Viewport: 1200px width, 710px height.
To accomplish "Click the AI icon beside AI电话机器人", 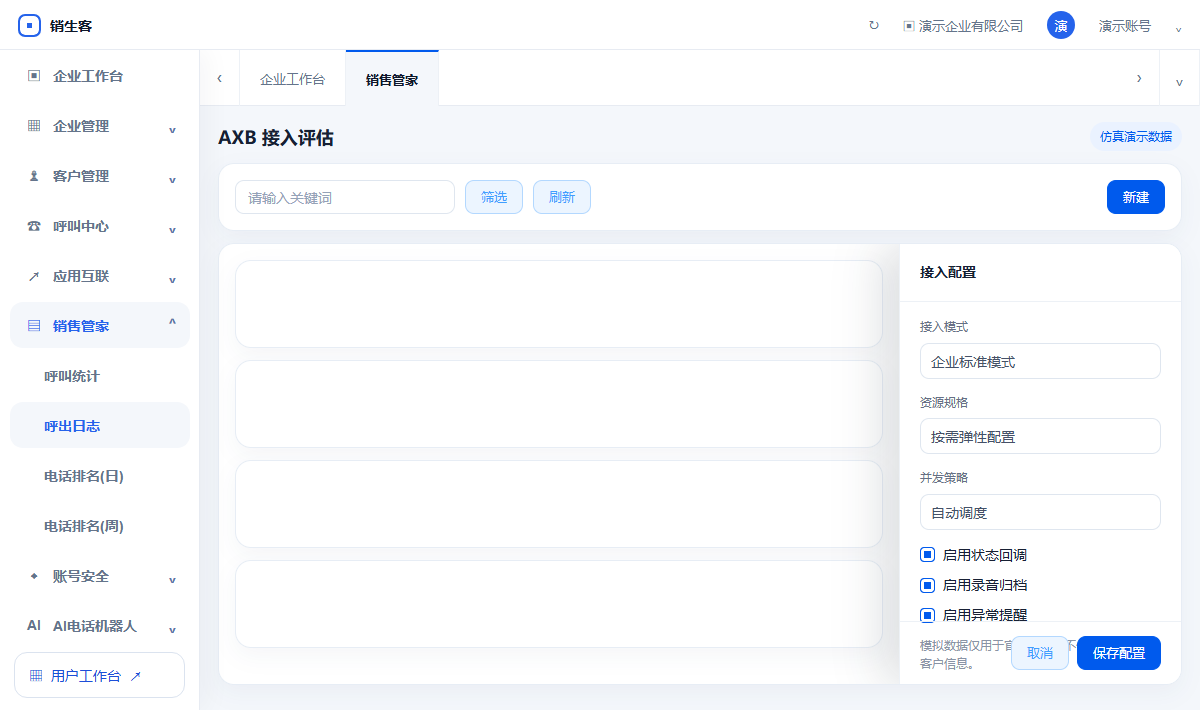I will click(34, 626).
